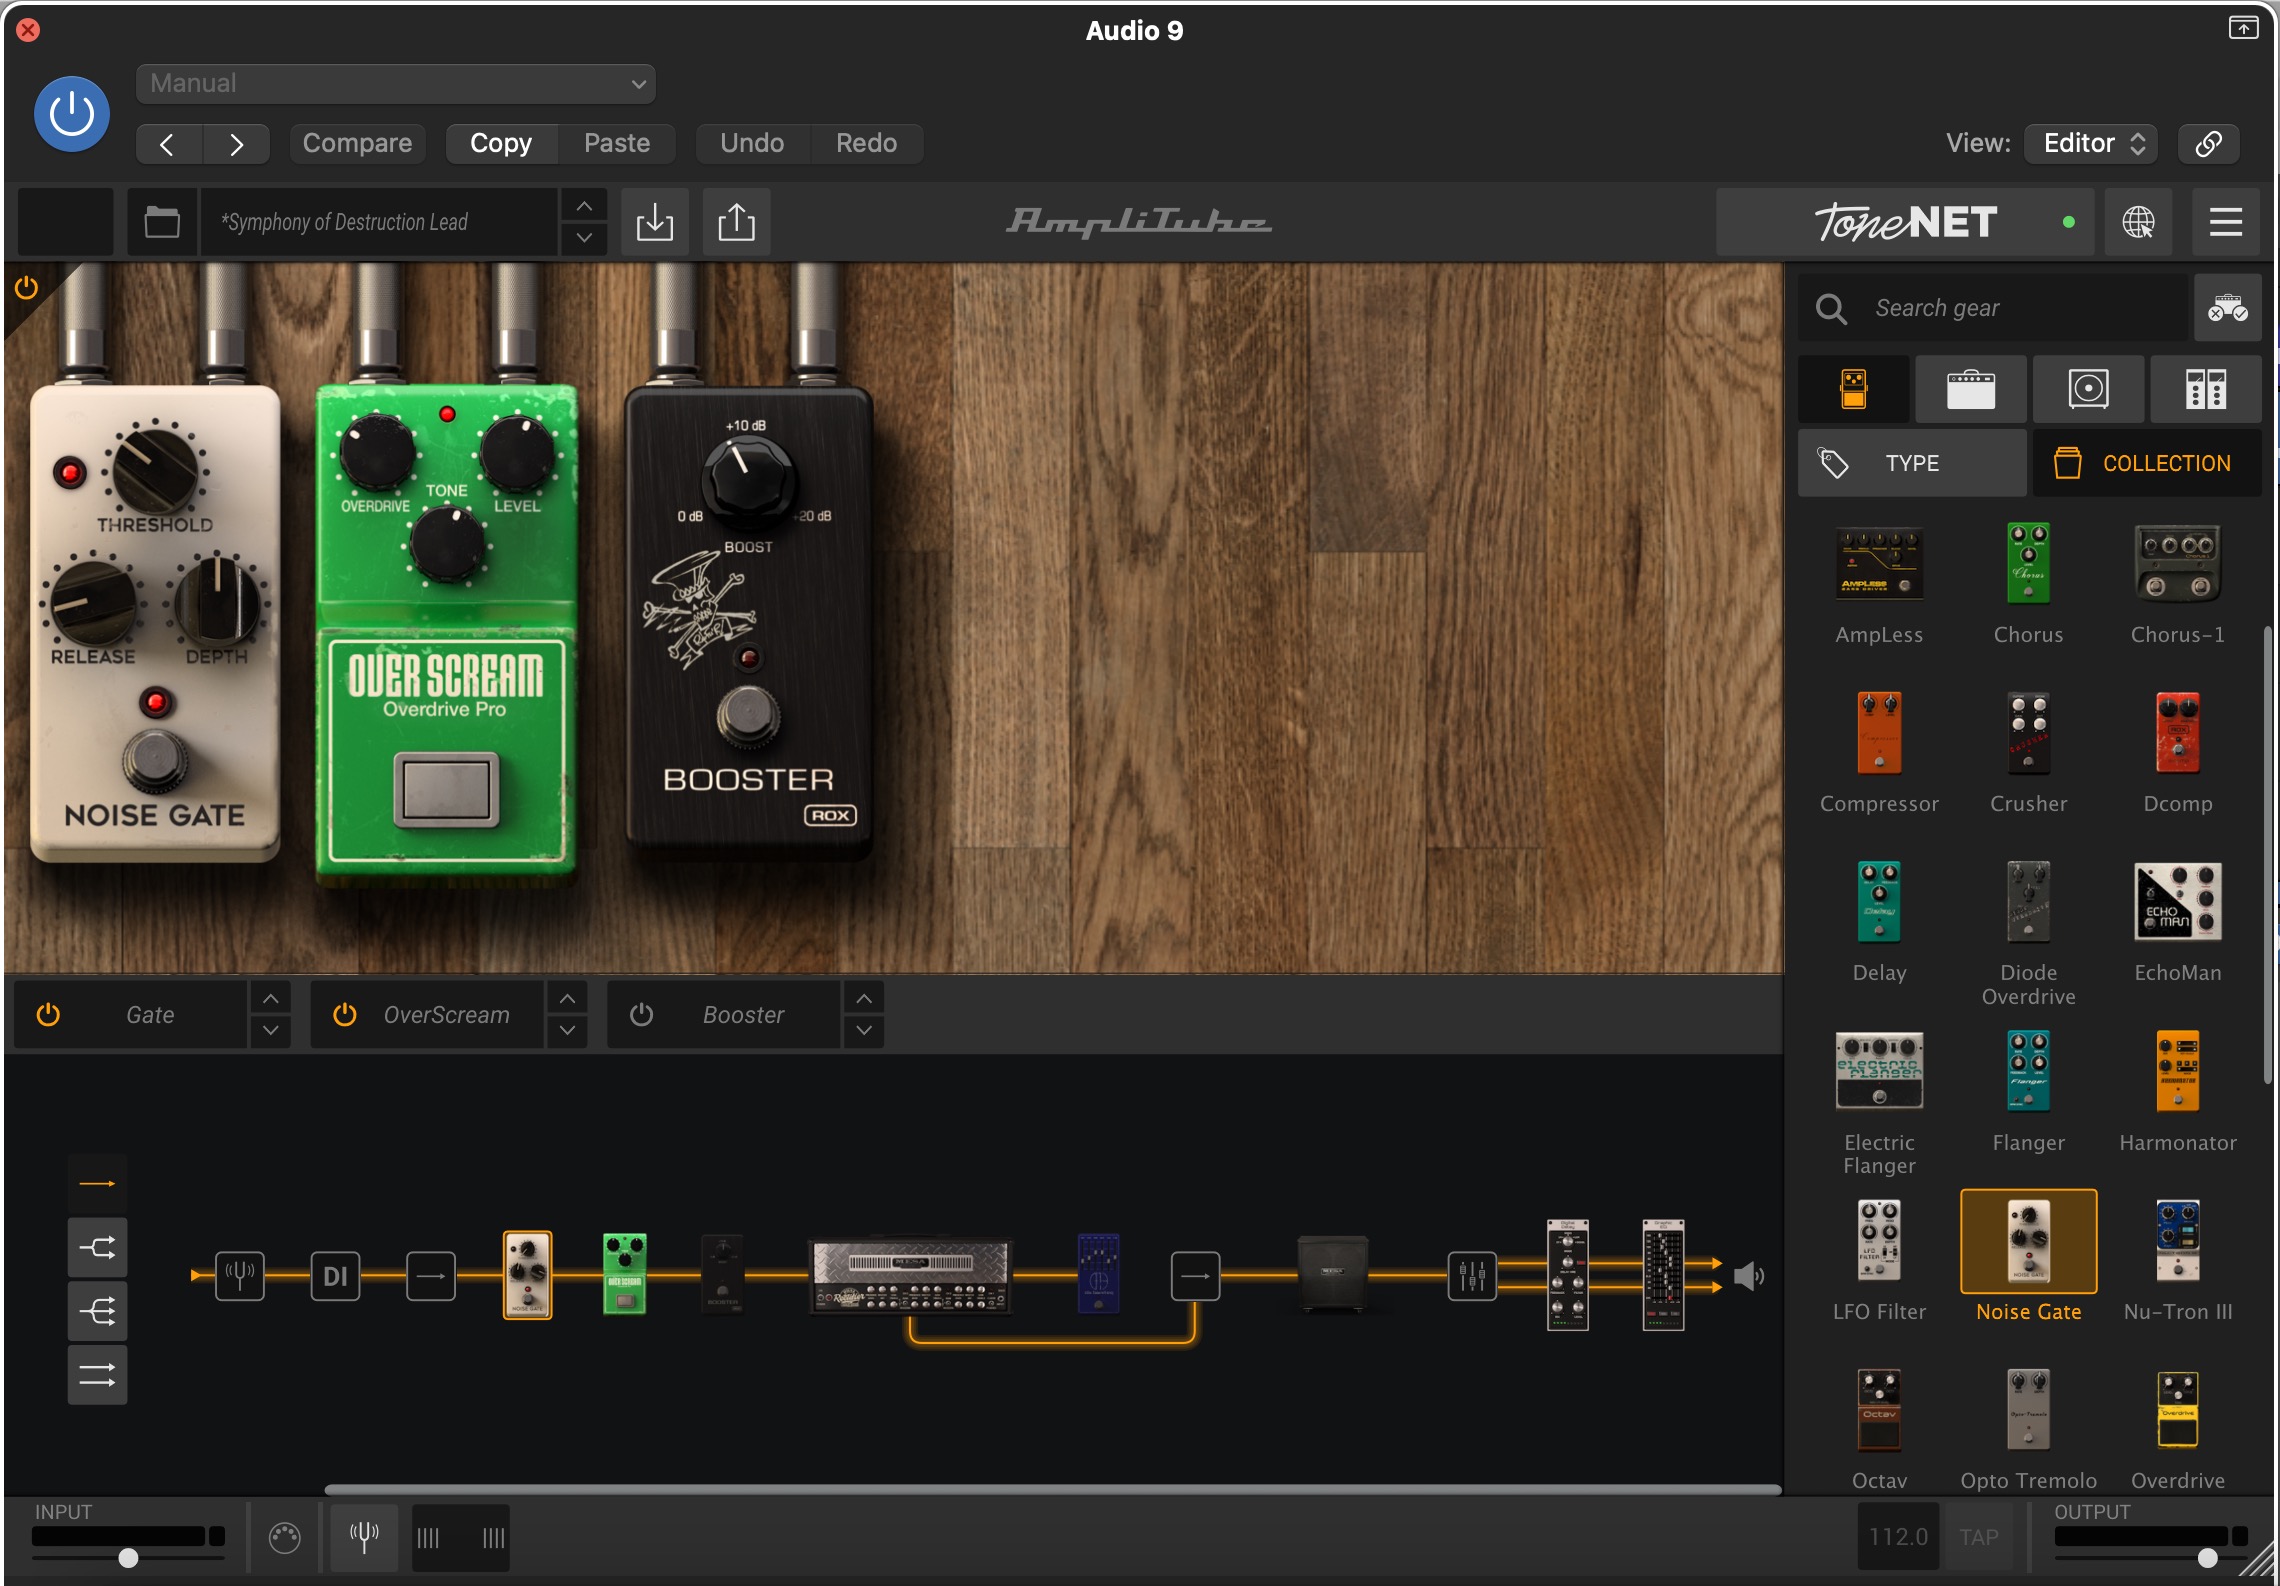Click the Compare button
This screenshot has width=2280, height=1586.
click(x=357, y=143)
